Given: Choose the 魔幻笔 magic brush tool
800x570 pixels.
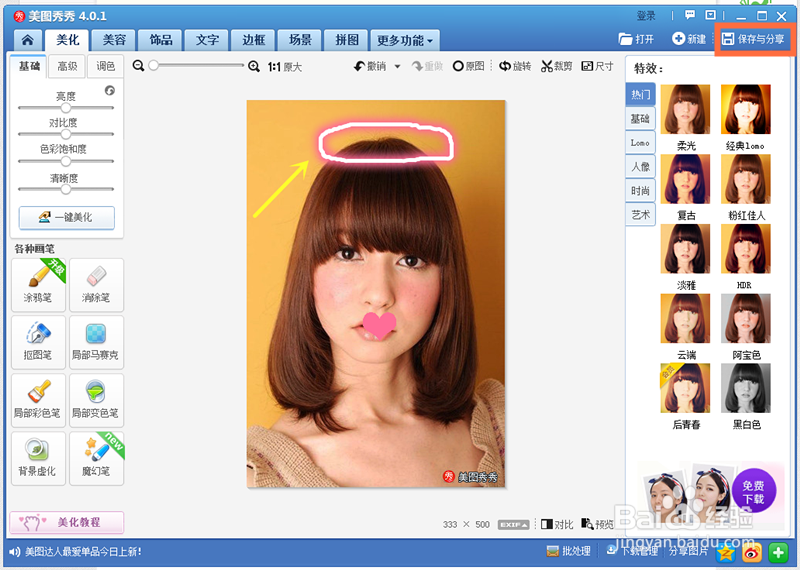Looking at the screenshot, I should (96, 458).
